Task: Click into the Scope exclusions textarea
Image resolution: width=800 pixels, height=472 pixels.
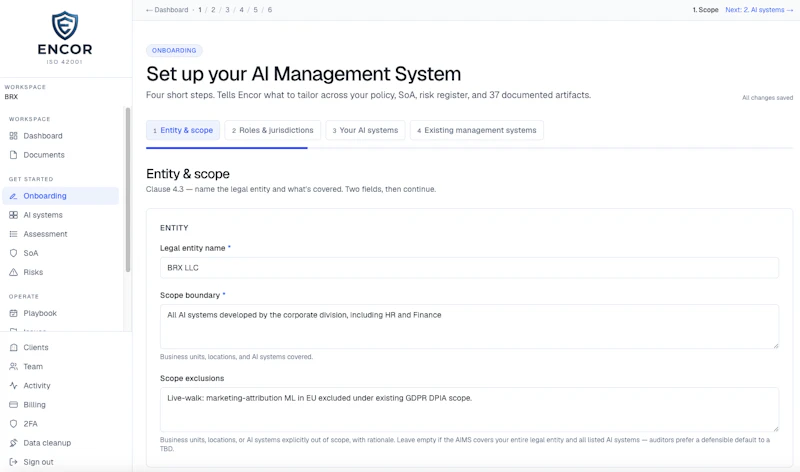Action: 469,410
